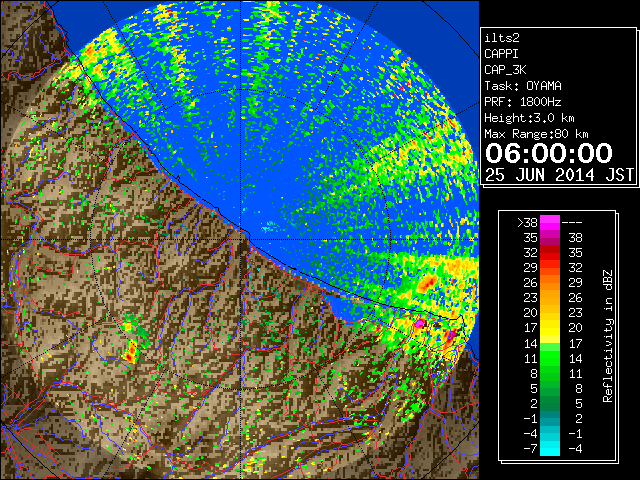Pick the cyan -7 legend swatch
The image size is (640, 480).
550,449
